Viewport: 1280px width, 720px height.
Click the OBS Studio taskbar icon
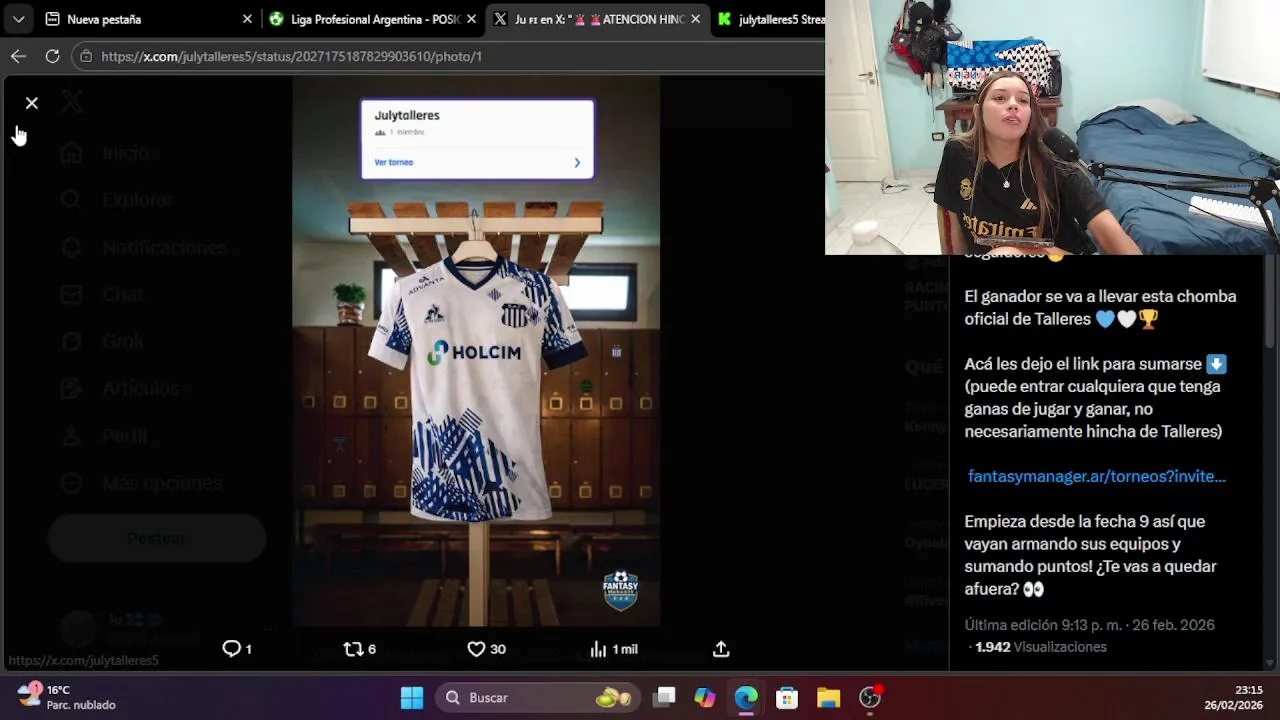pyautogui.click(x=870, y=698)
